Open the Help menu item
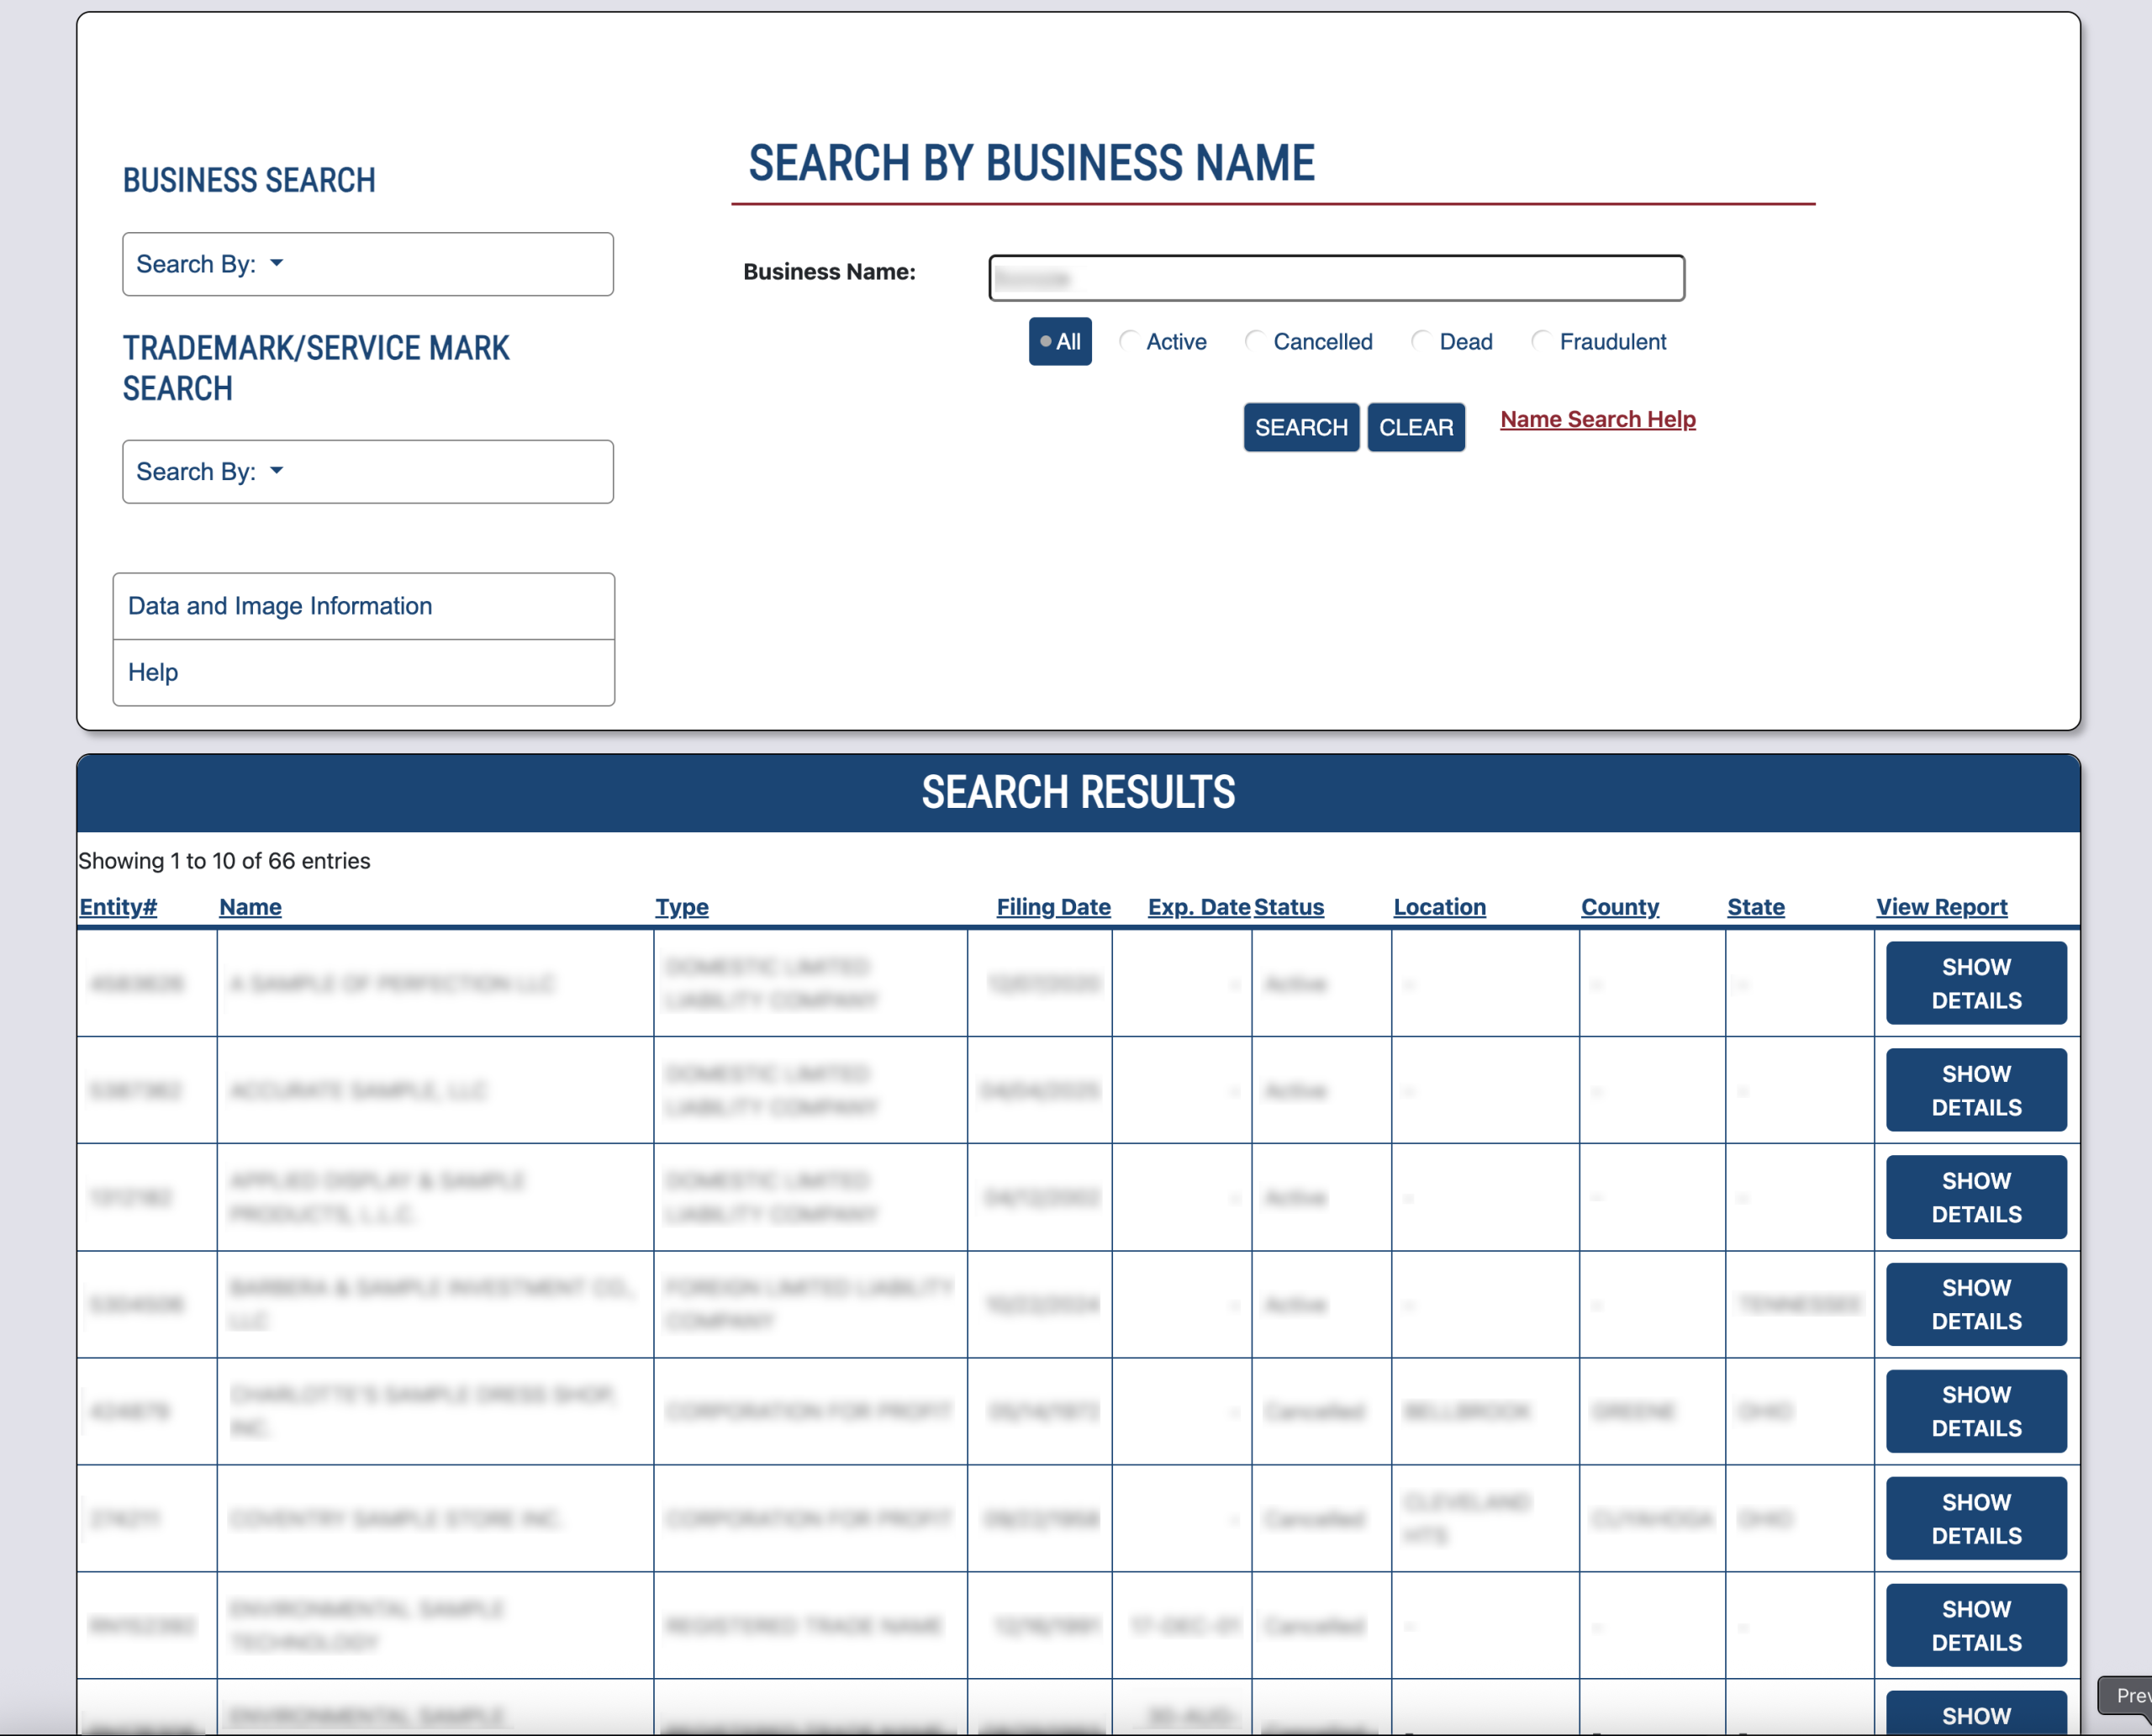This screenshot has height=1736, width=2152. [363, 672]
